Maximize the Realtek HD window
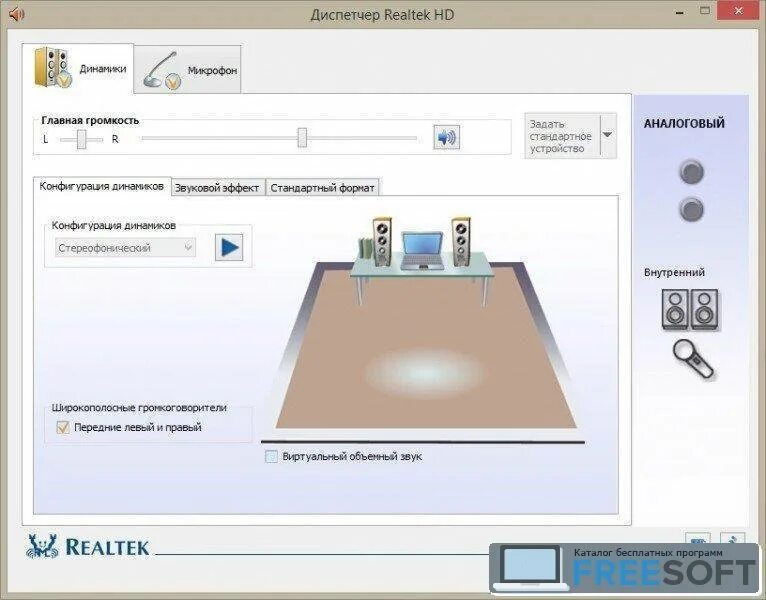The image size is (766, 600). click(x=705, y=11)
